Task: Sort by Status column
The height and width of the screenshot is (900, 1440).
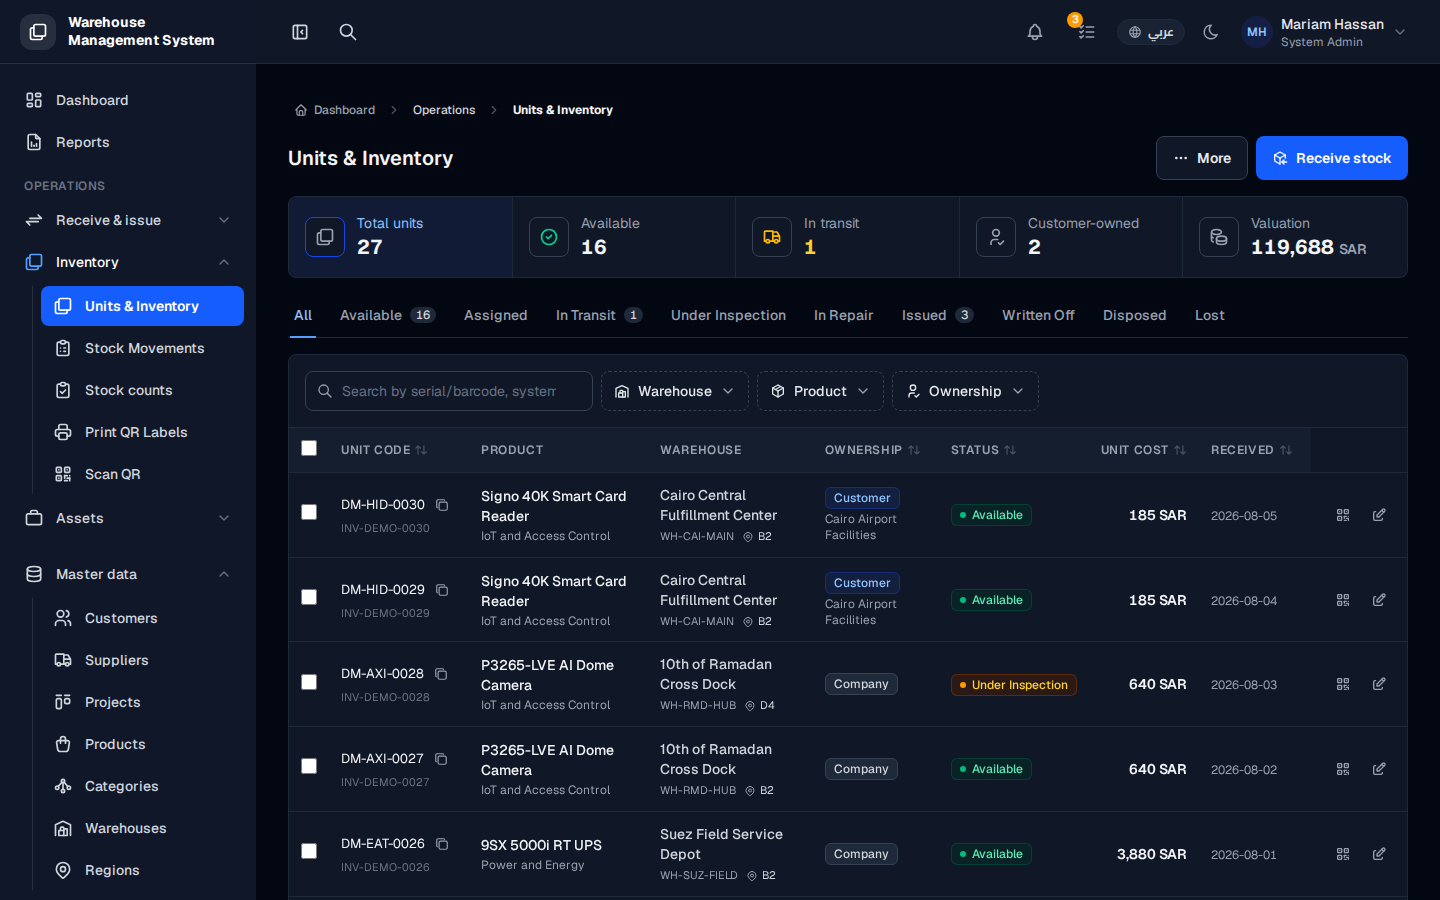Action: click(x=983, y=450)
